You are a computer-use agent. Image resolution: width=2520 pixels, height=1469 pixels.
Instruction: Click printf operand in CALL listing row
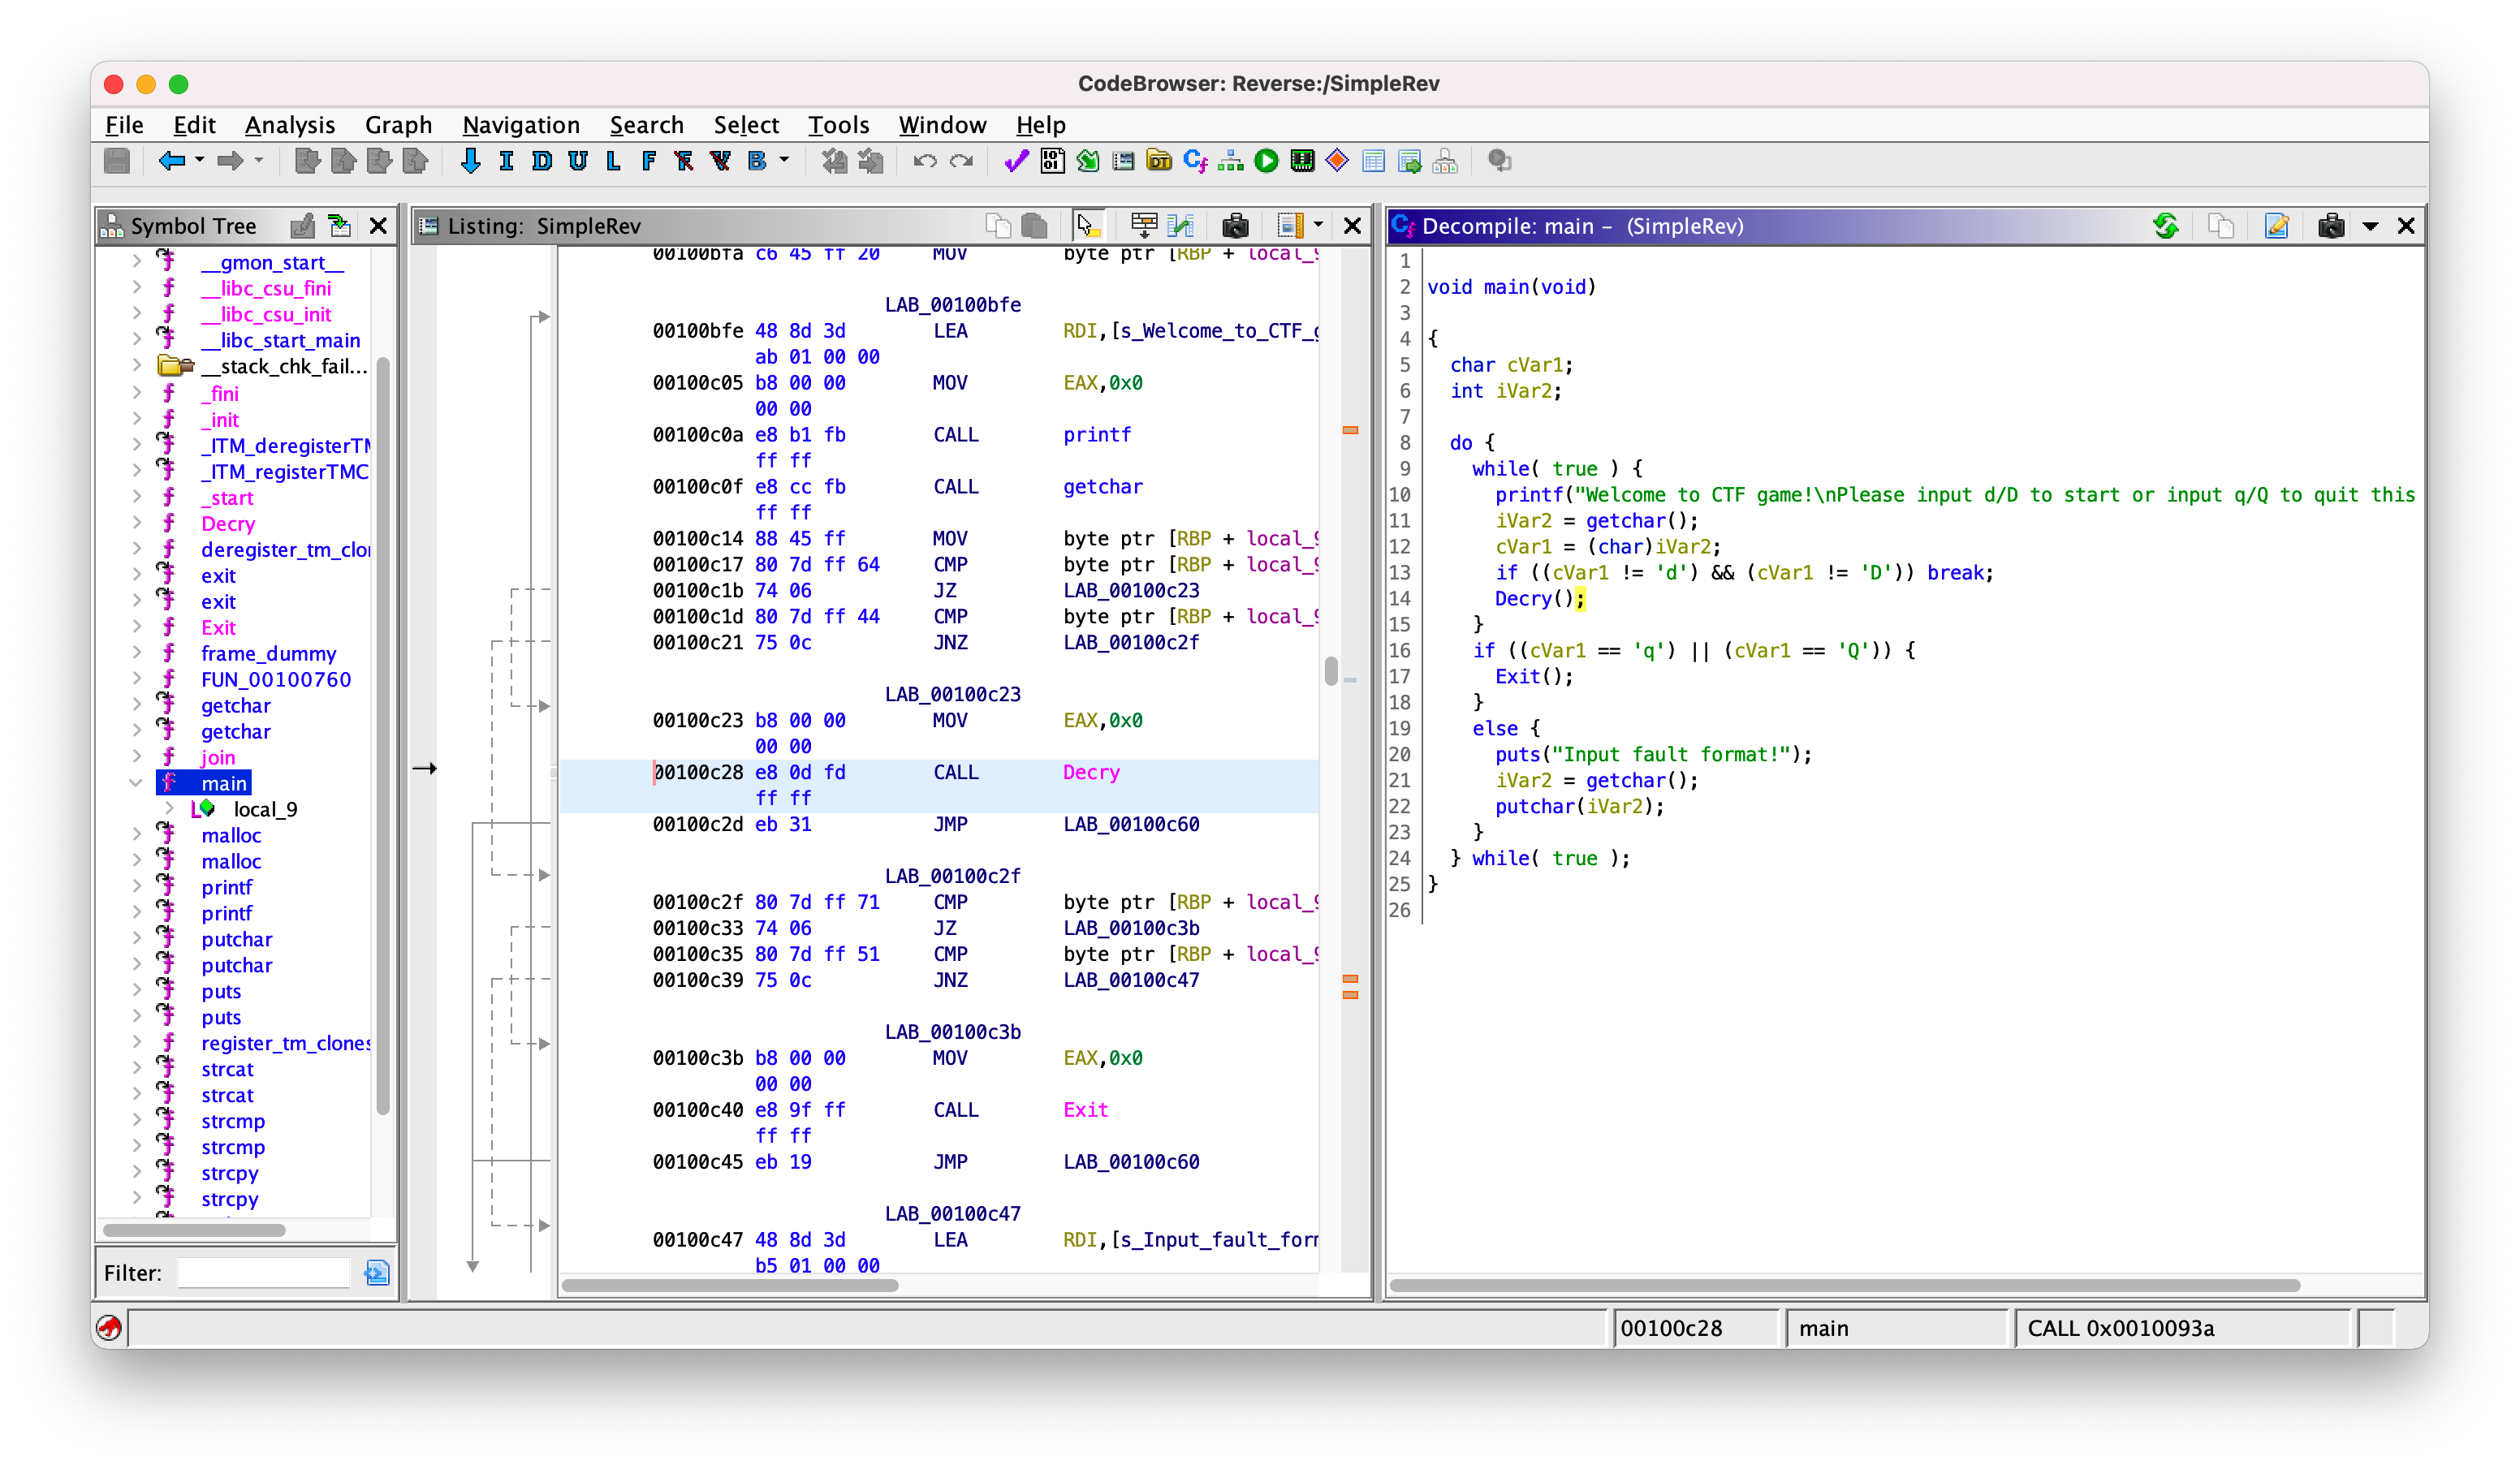coord(1097,435)
